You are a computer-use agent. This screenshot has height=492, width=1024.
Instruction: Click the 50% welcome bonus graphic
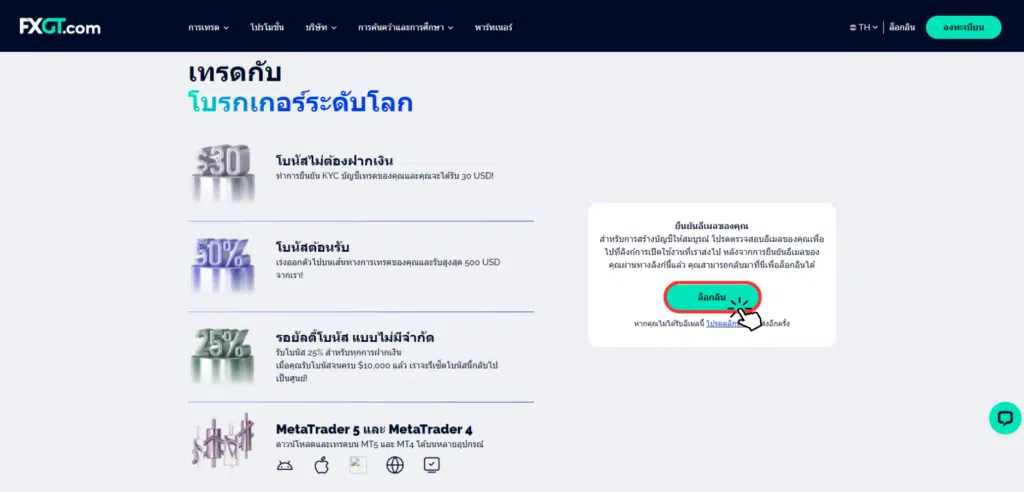[x=223, y=264]
